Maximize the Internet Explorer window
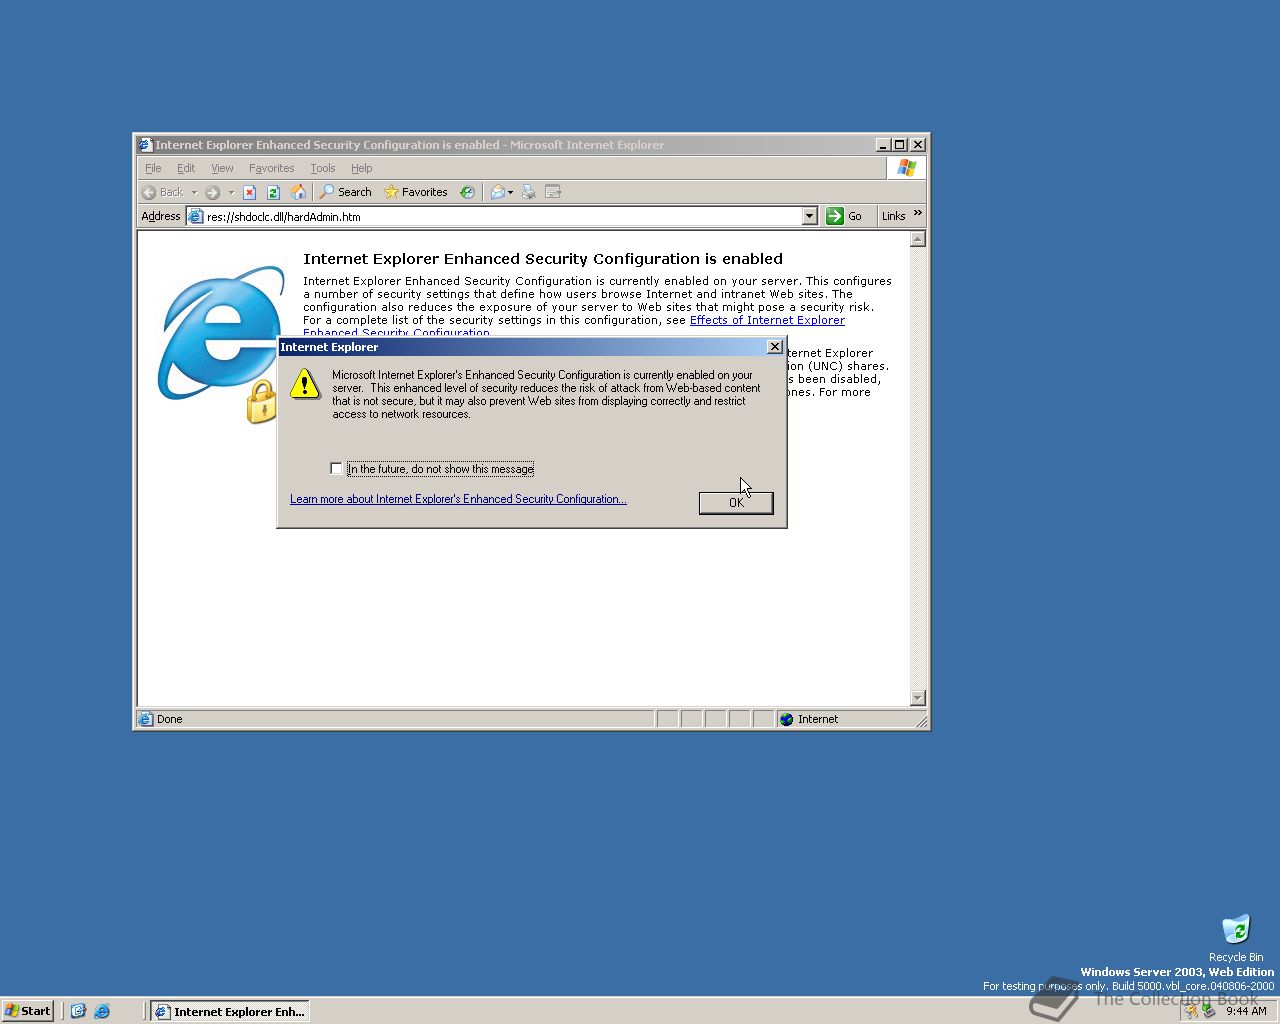Viewport: 1280px width, 1024px height. pyautogui.click(x=899, y=145)
